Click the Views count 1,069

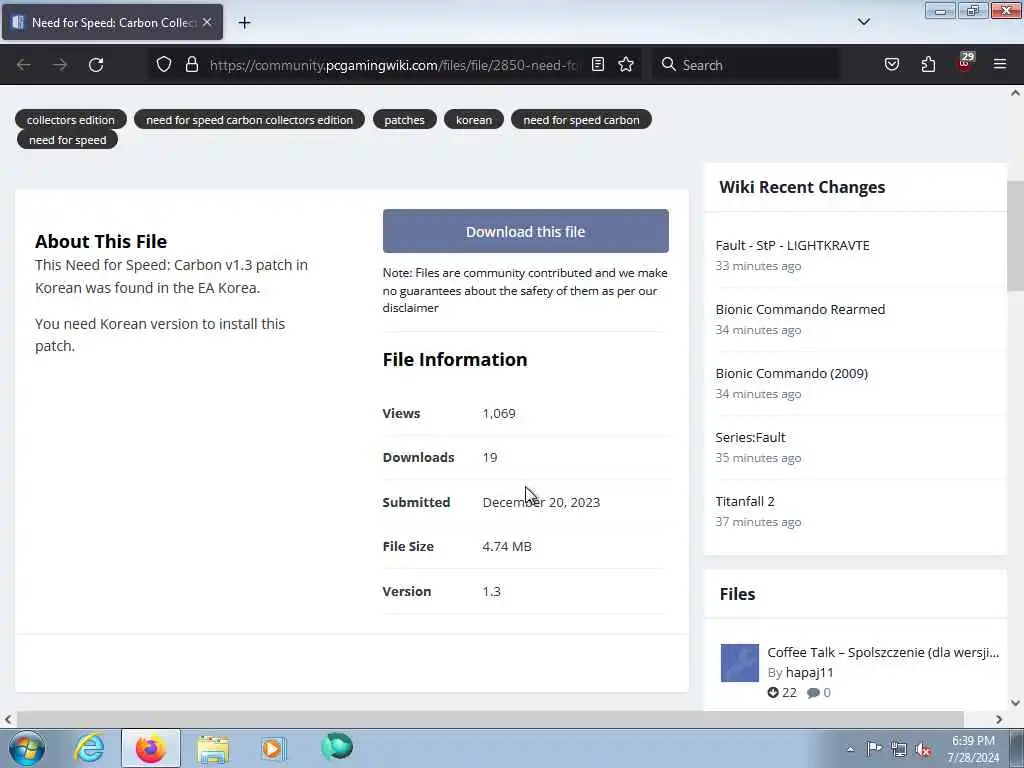499,413
